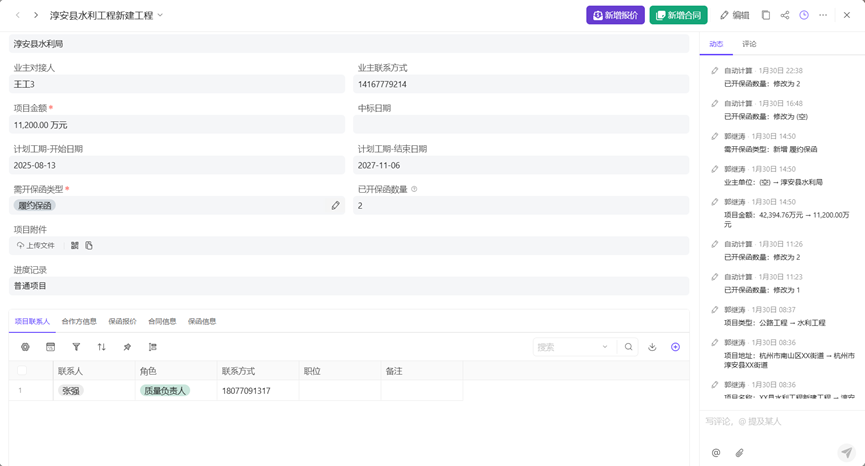Image resolution: width=865 pixels, height=466 pixels.
Task: Edit 需开保函类型 with the pencil icon
Action: [335, 205]
